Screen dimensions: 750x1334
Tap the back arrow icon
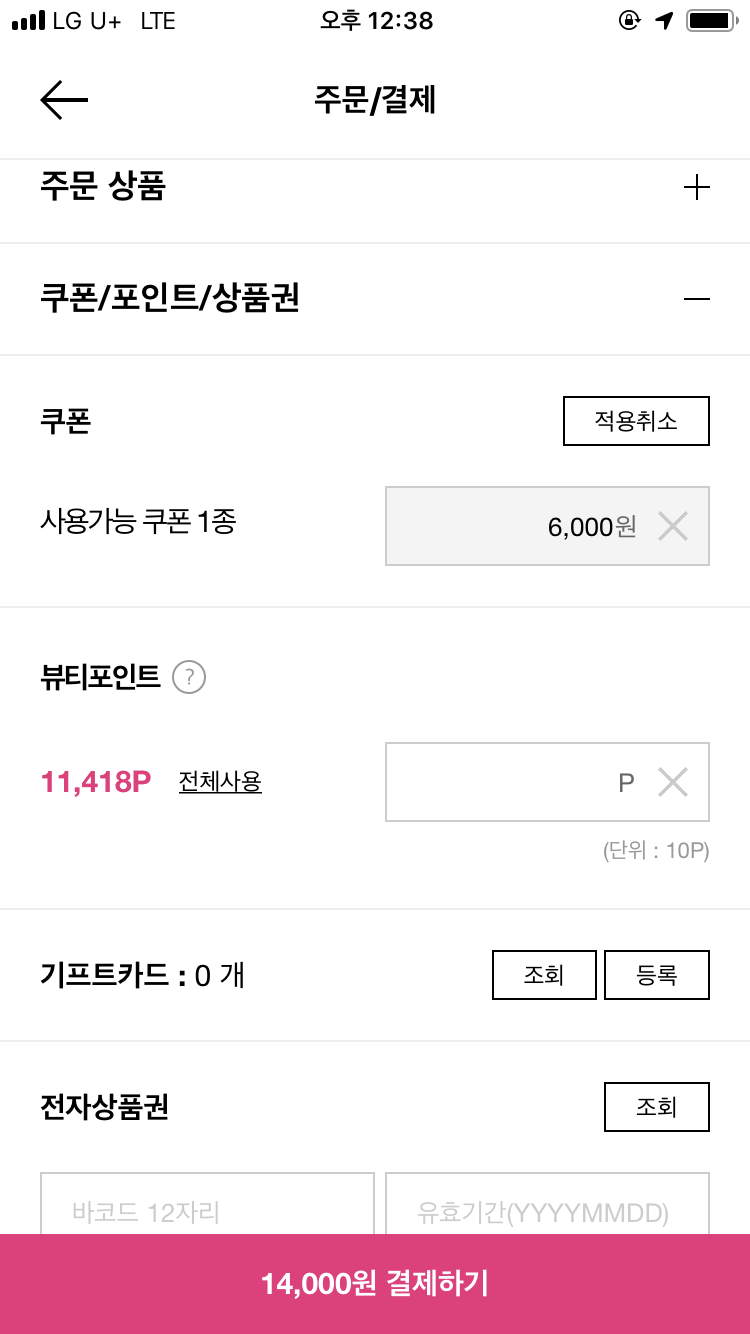point(64,100)
